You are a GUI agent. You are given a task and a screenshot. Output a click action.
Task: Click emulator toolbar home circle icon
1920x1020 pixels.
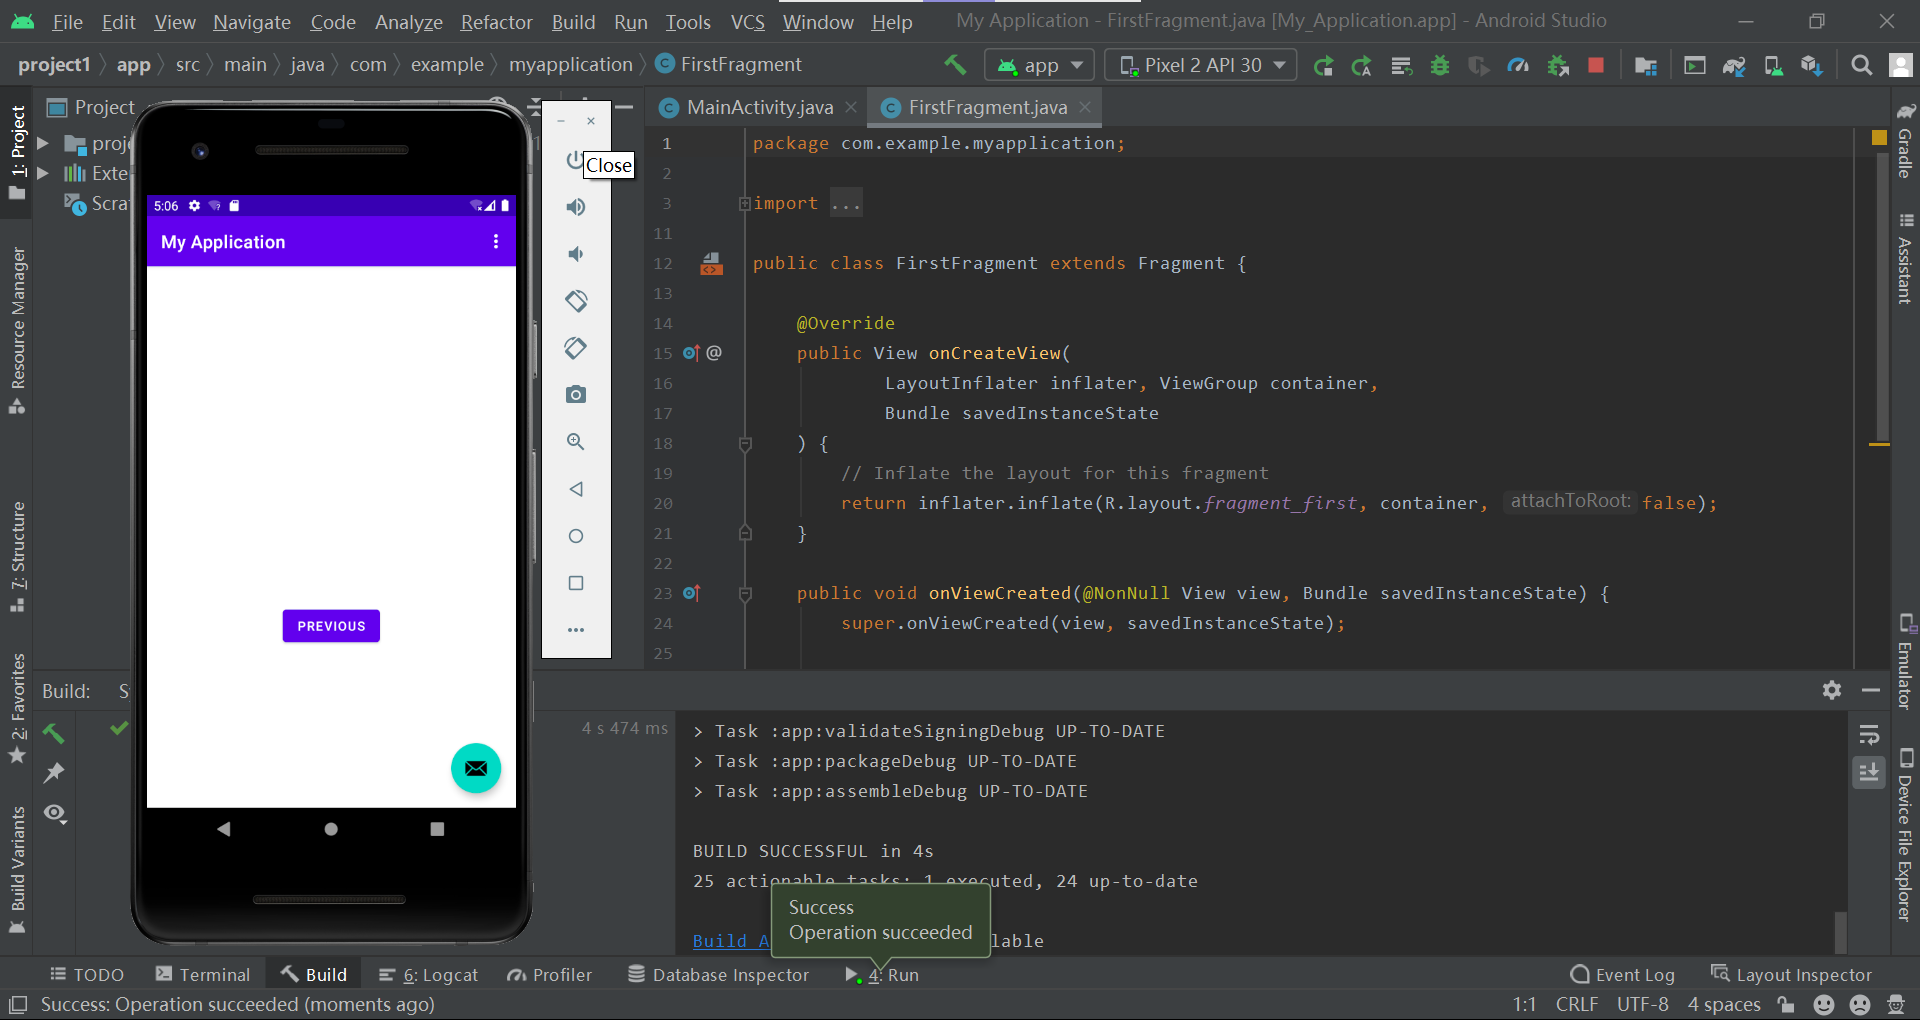[x=576, y=536]
